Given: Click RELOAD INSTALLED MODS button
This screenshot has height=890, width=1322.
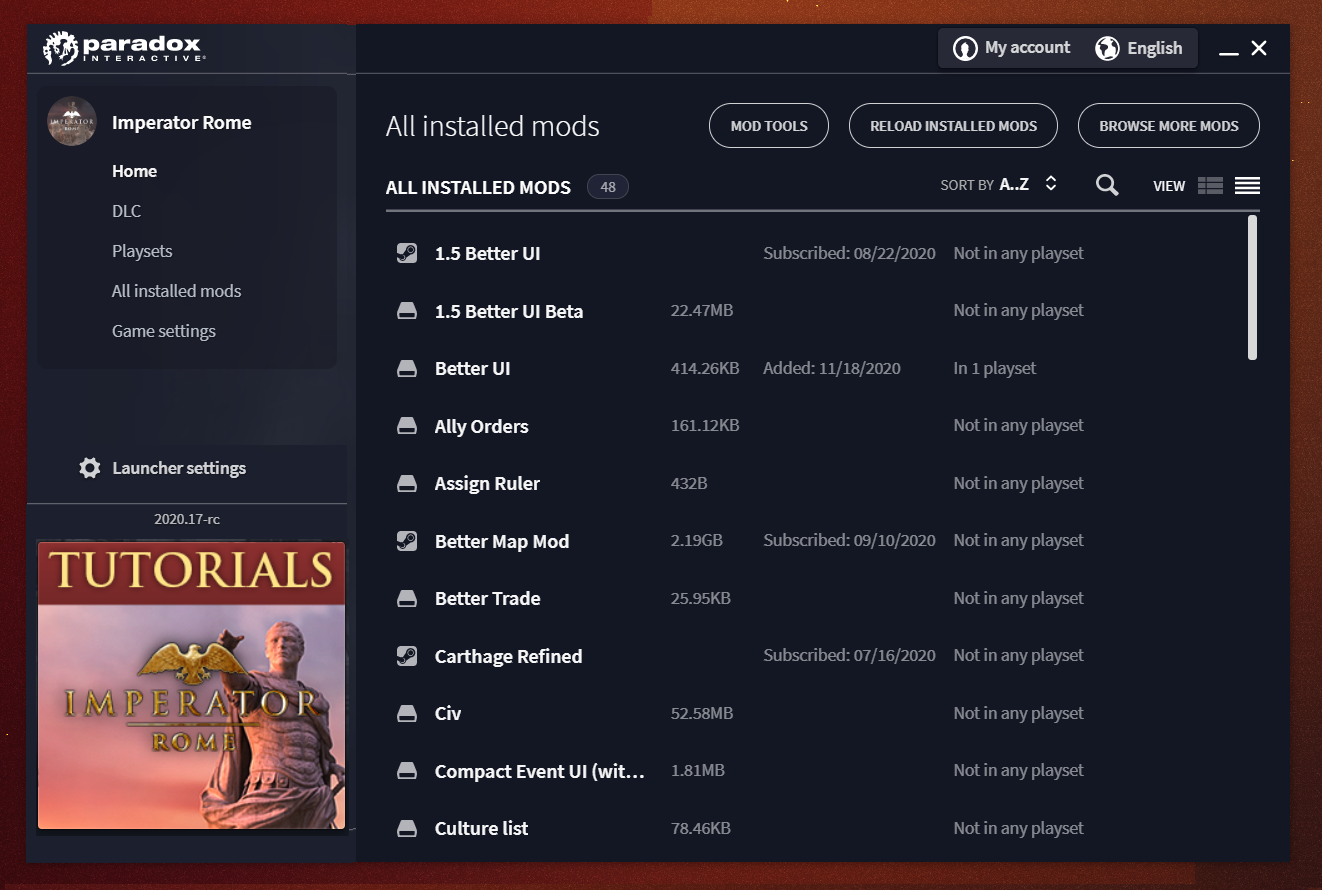Looking at the screenshot, I should click(953, 126).
